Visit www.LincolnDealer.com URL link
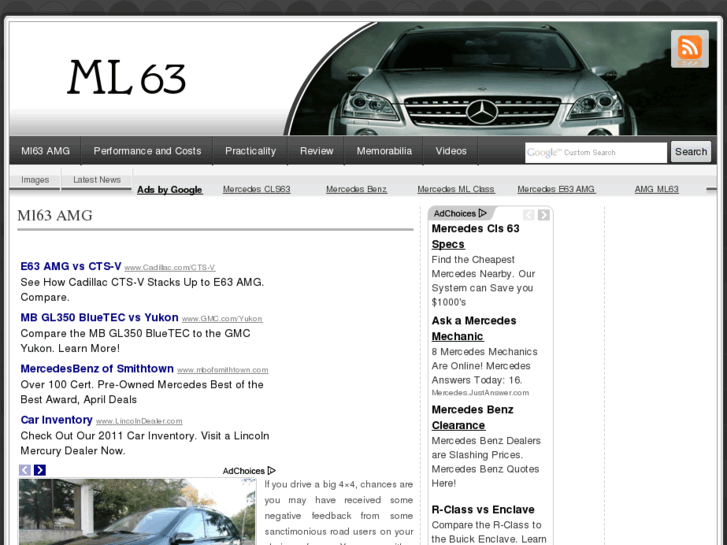 tap(139, 421)
